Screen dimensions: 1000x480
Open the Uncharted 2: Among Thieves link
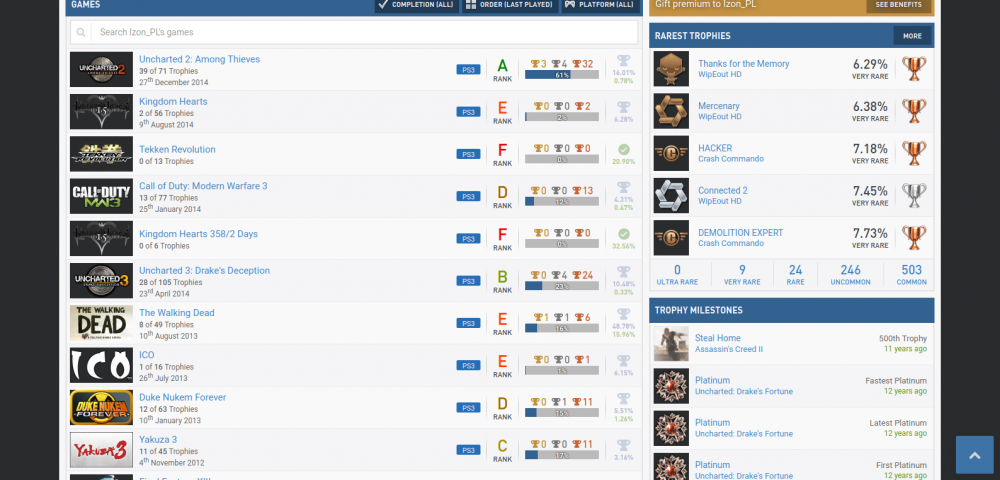(199, 59)
